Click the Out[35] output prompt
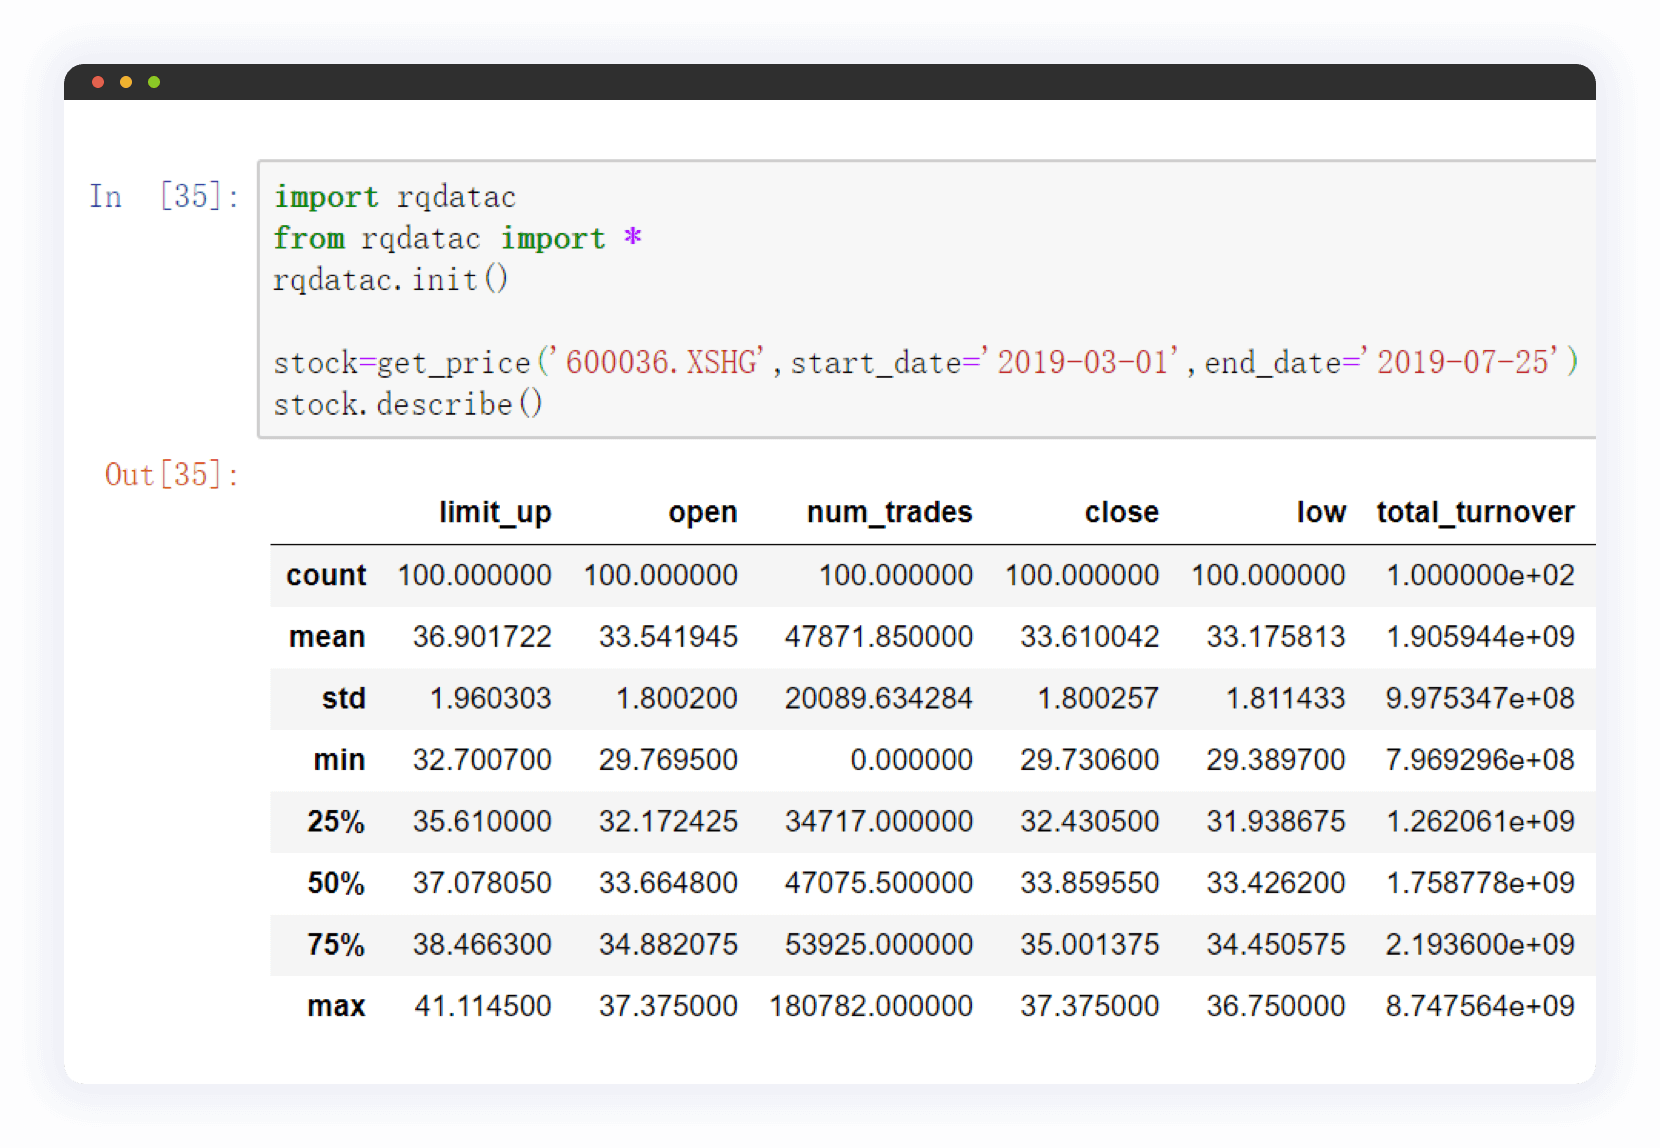Image resolution: width=1660 pixels, height=1148 pixels. pyautogui.click(x=171, y=474)
